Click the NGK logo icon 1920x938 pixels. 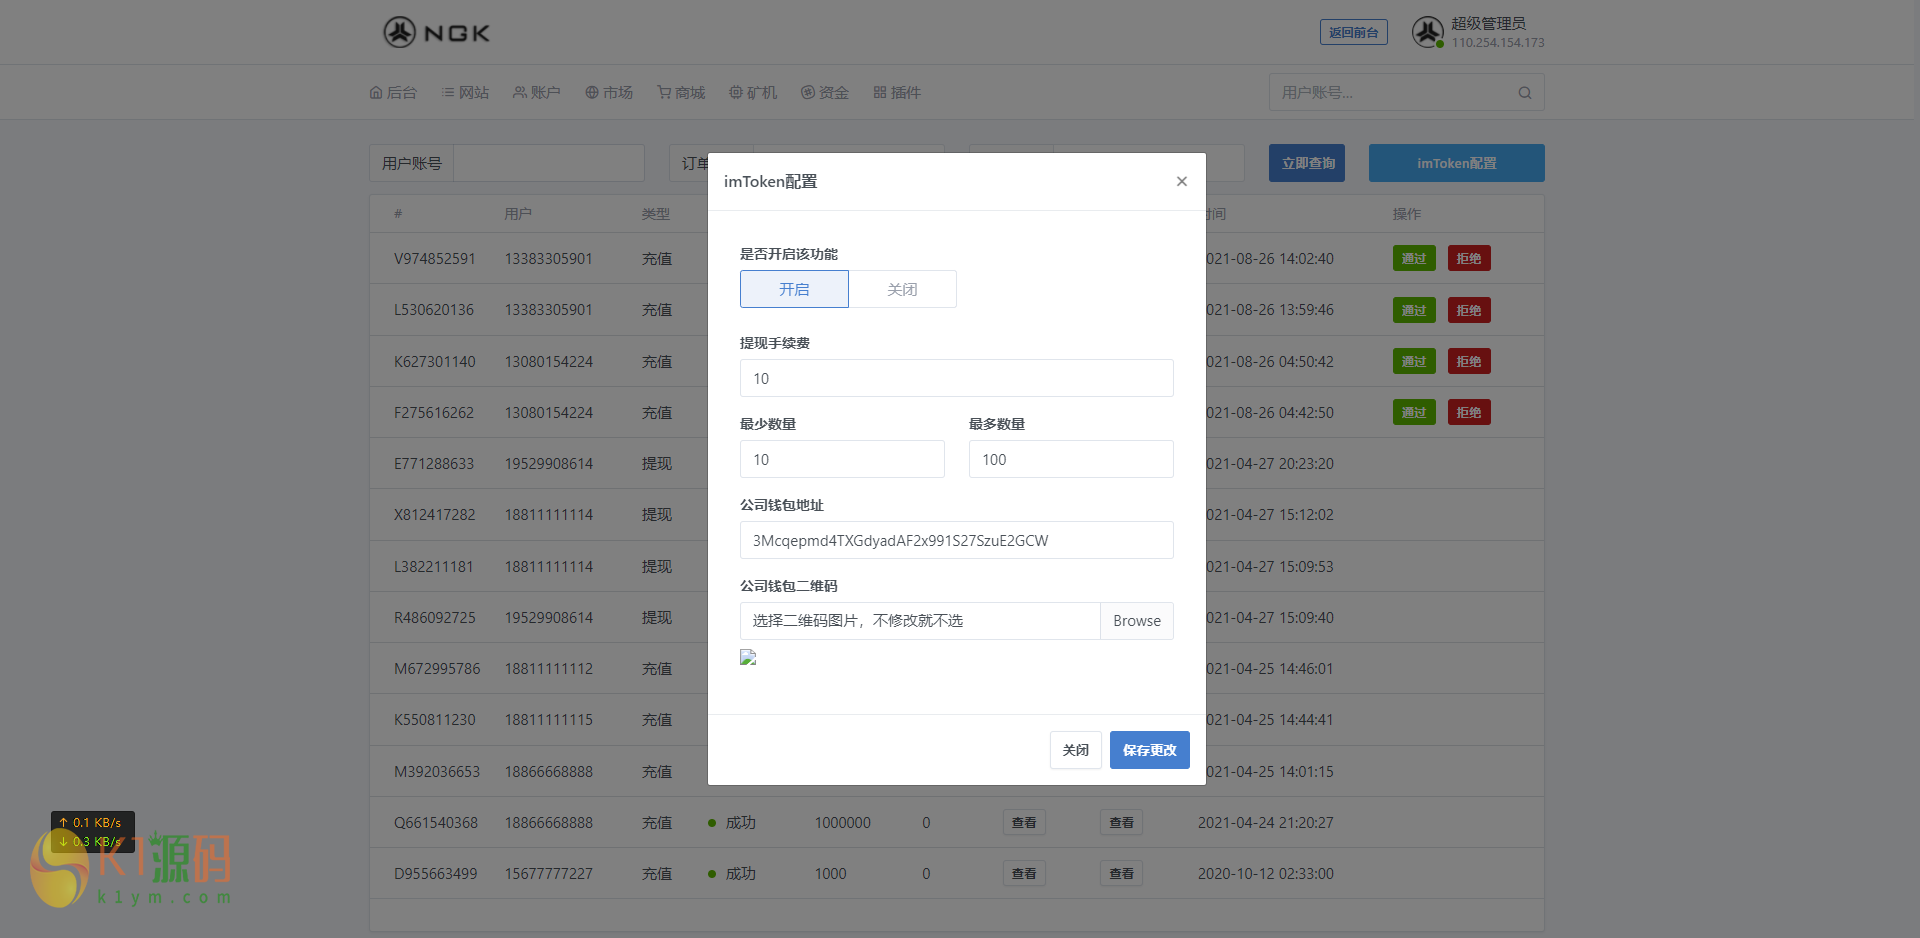tap(400, 33)
